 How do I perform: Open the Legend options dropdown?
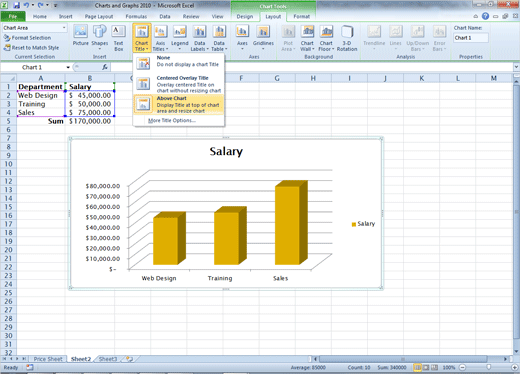(180, 38)
